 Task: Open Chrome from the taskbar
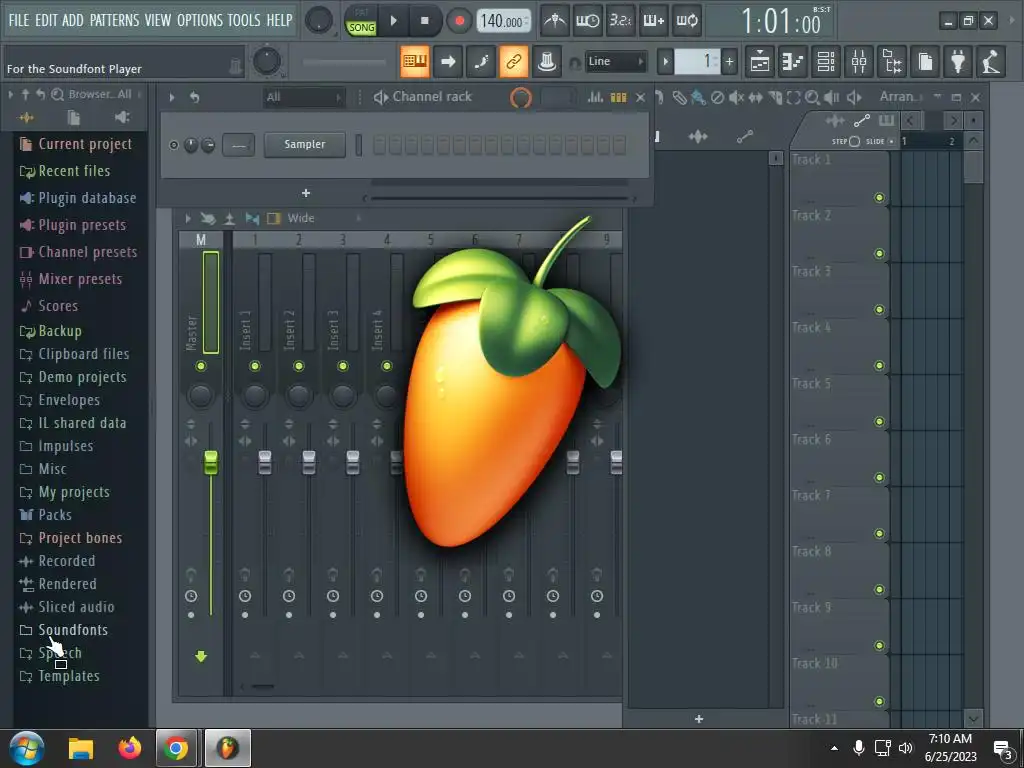(x=176, y=748)
